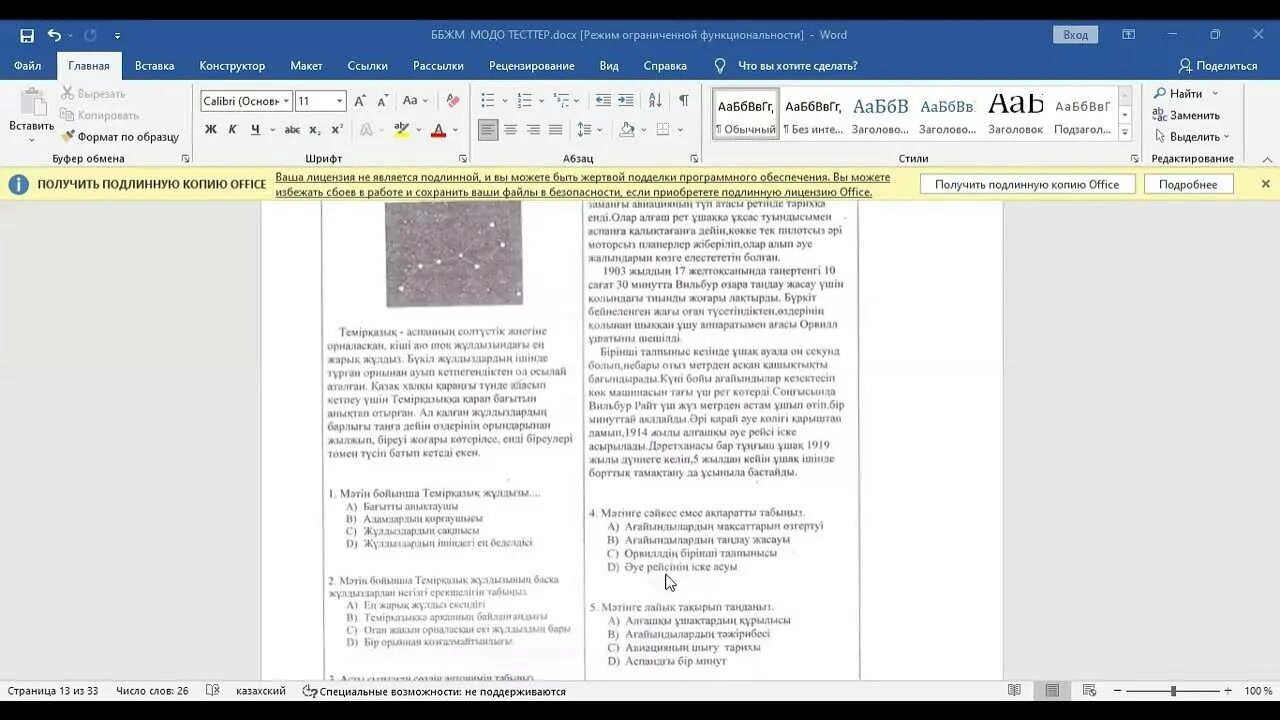1280x720 pixels.
Task: Toggle subscript x₂ formatting
Action: (314, 130)
